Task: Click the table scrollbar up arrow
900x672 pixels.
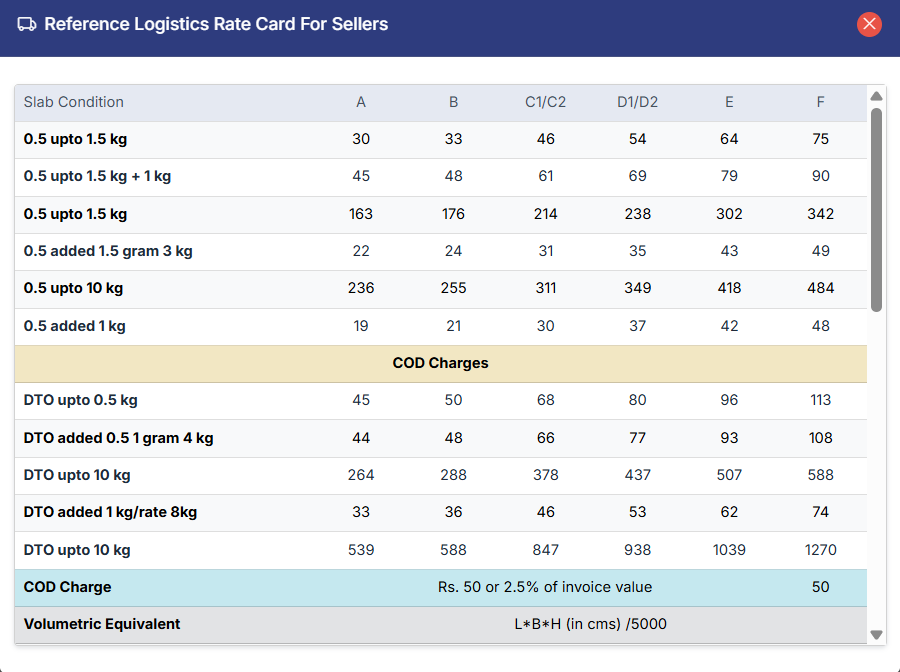Action: coord(876,96)
